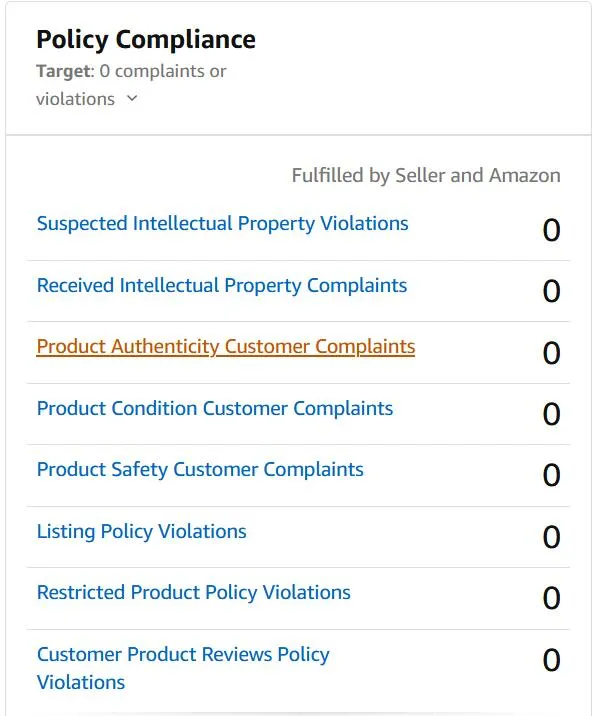This screenshot has width=593, height=716.
Task: Open Suspected Intellectual Property Violations link
Action: pos(222,224)
